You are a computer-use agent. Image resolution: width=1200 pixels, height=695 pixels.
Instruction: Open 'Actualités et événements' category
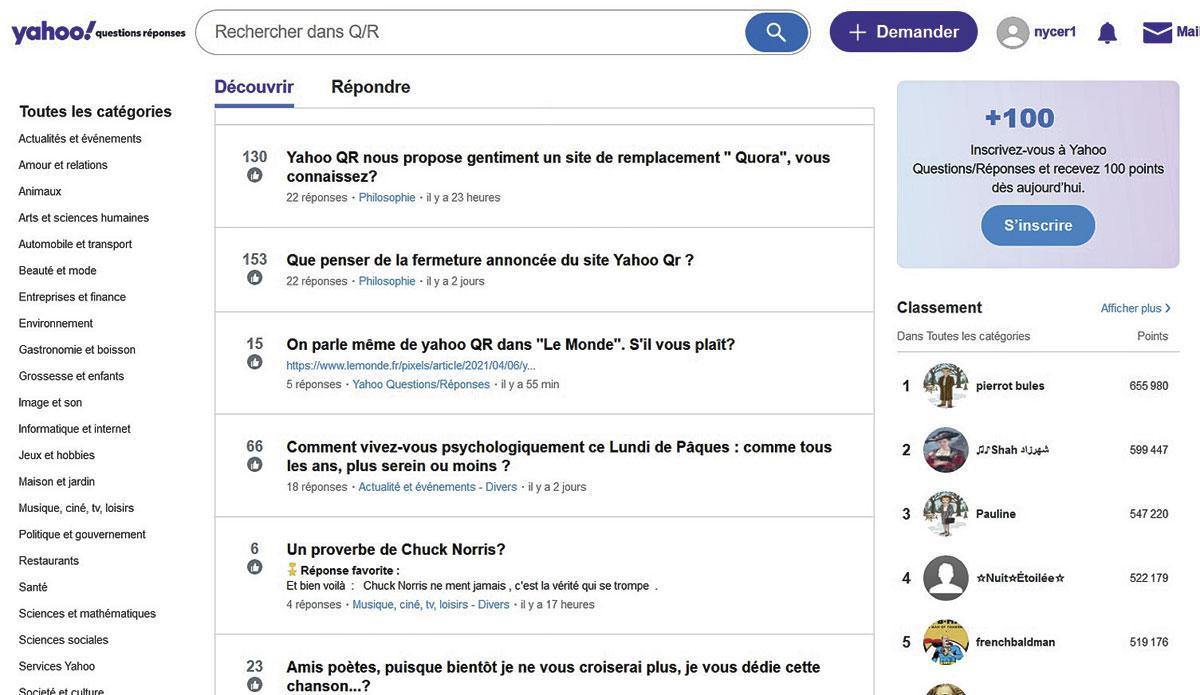[x=80, y=139]
